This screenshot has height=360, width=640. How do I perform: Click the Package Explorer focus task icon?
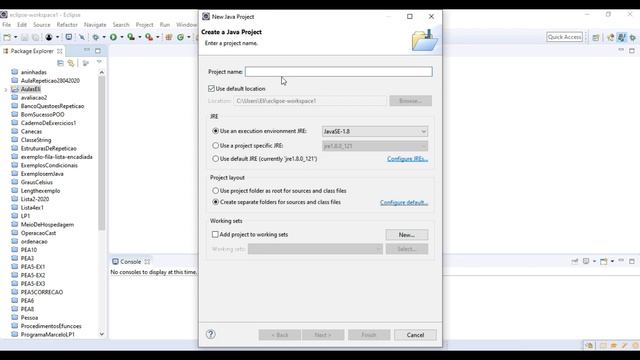coord(85,63)
